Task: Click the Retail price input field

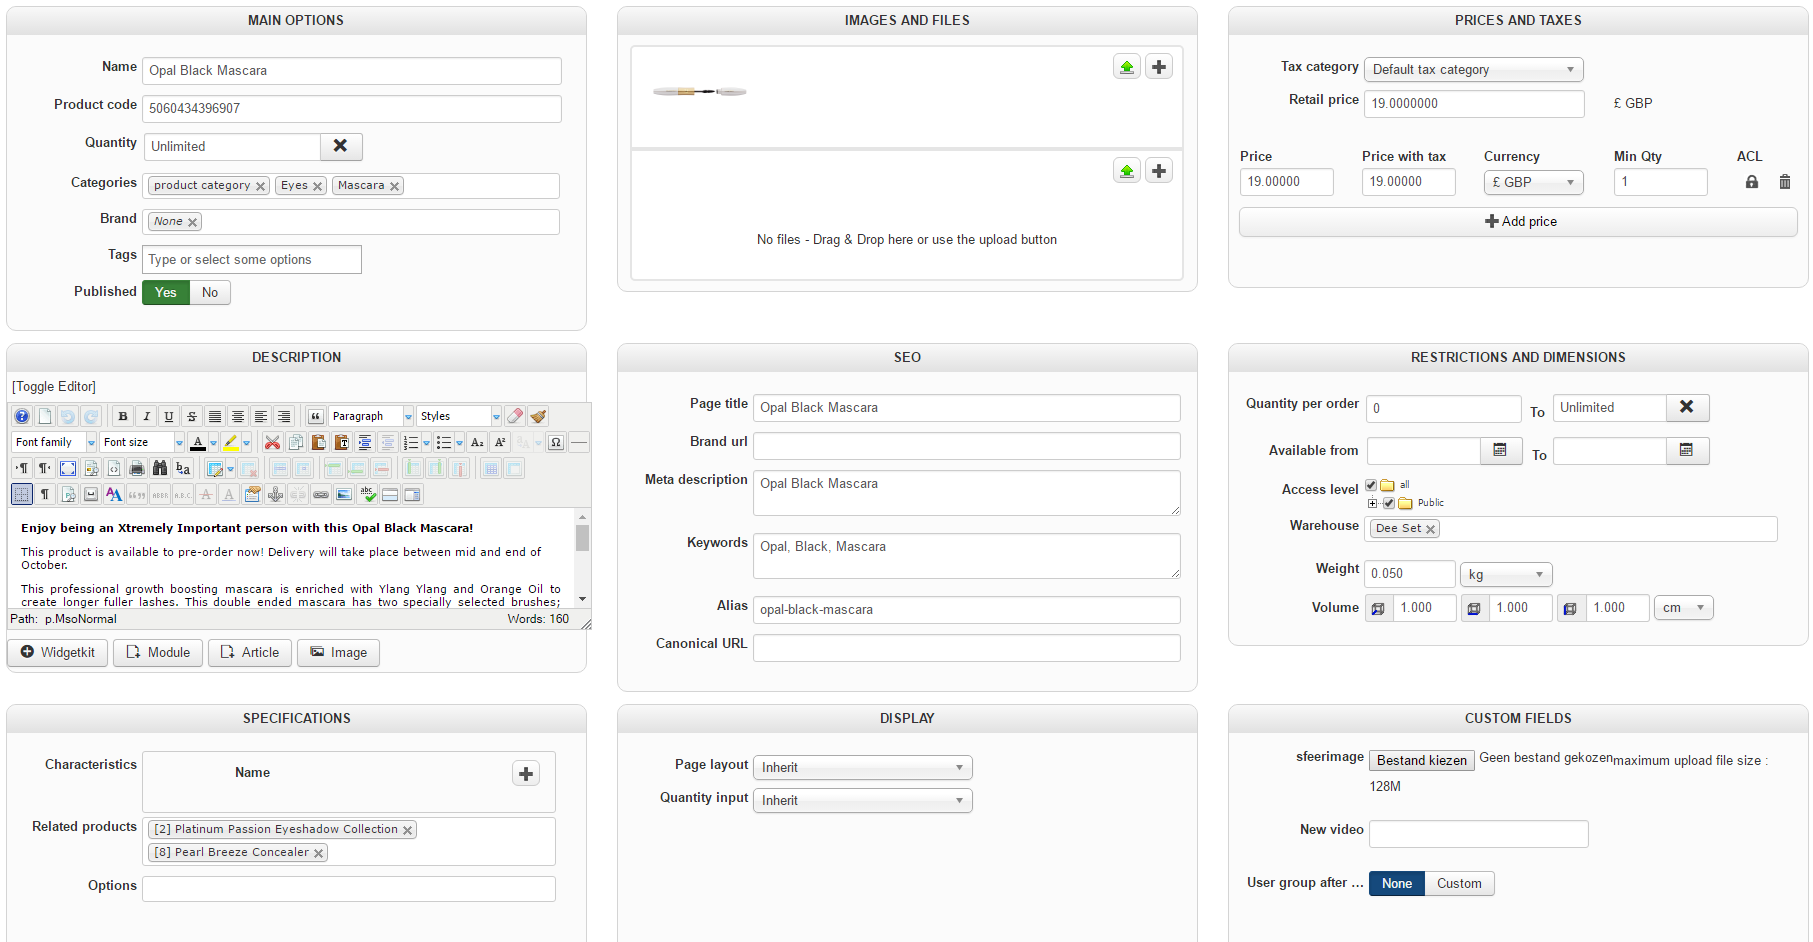Action: point(1474,104)
